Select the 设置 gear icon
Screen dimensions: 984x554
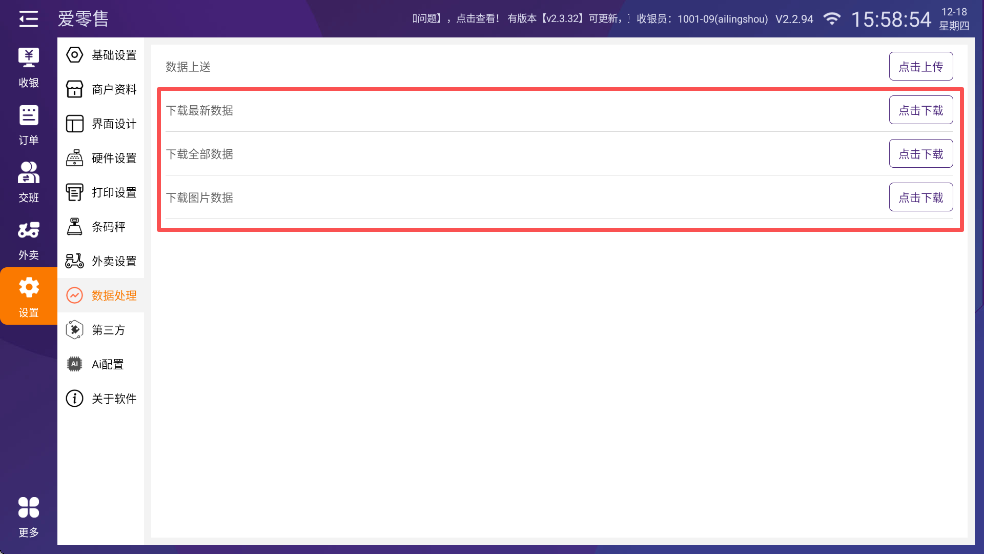28,288
